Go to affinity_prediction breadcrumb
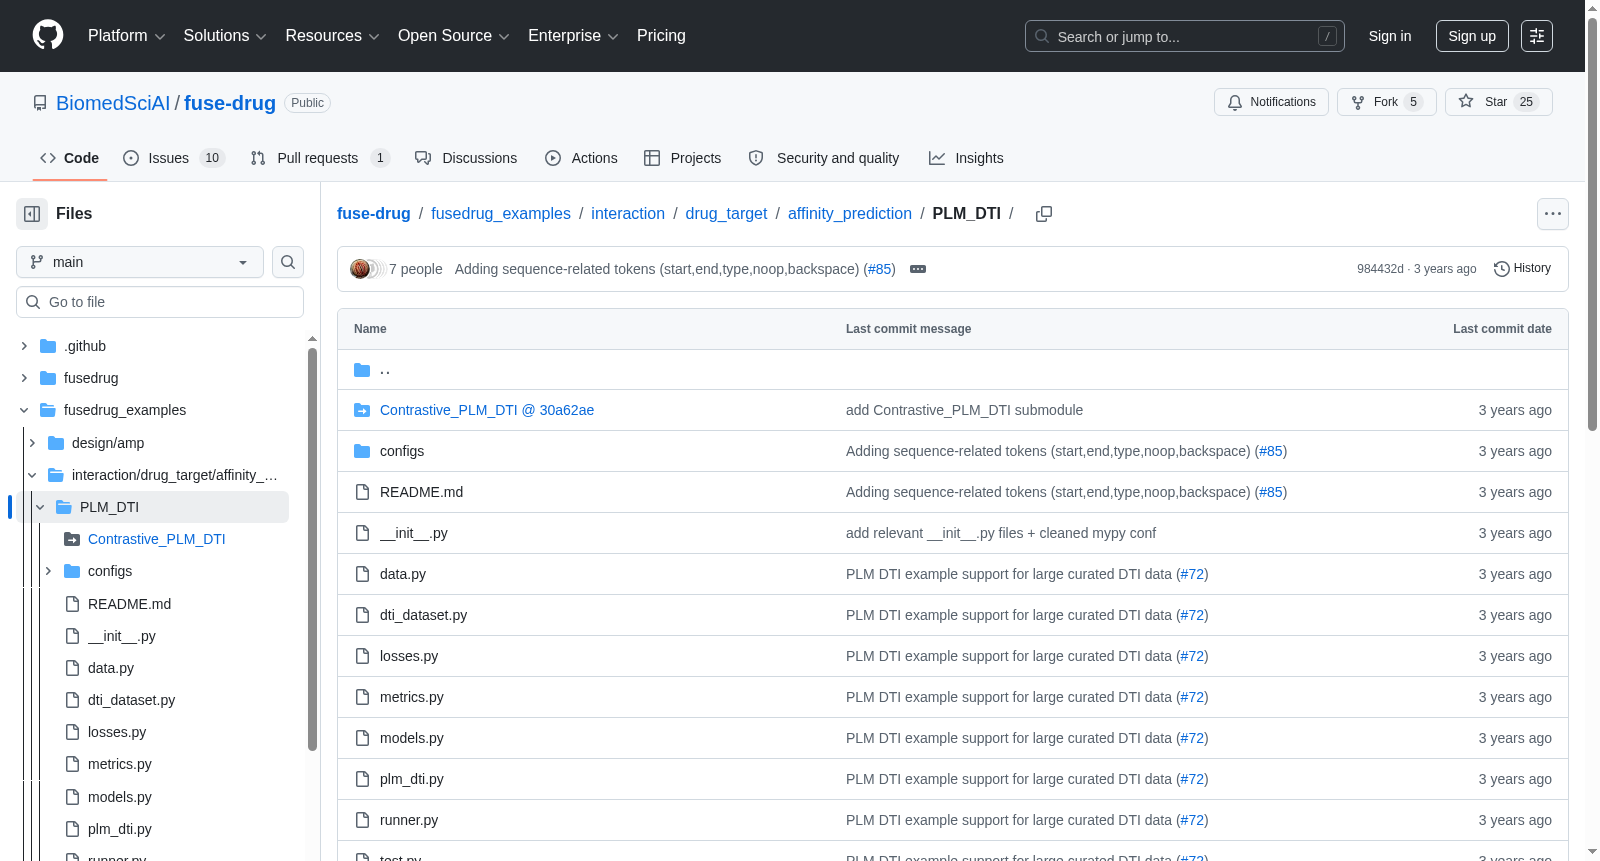This screenshot has width=1600, height=861. tap(850, 214)
